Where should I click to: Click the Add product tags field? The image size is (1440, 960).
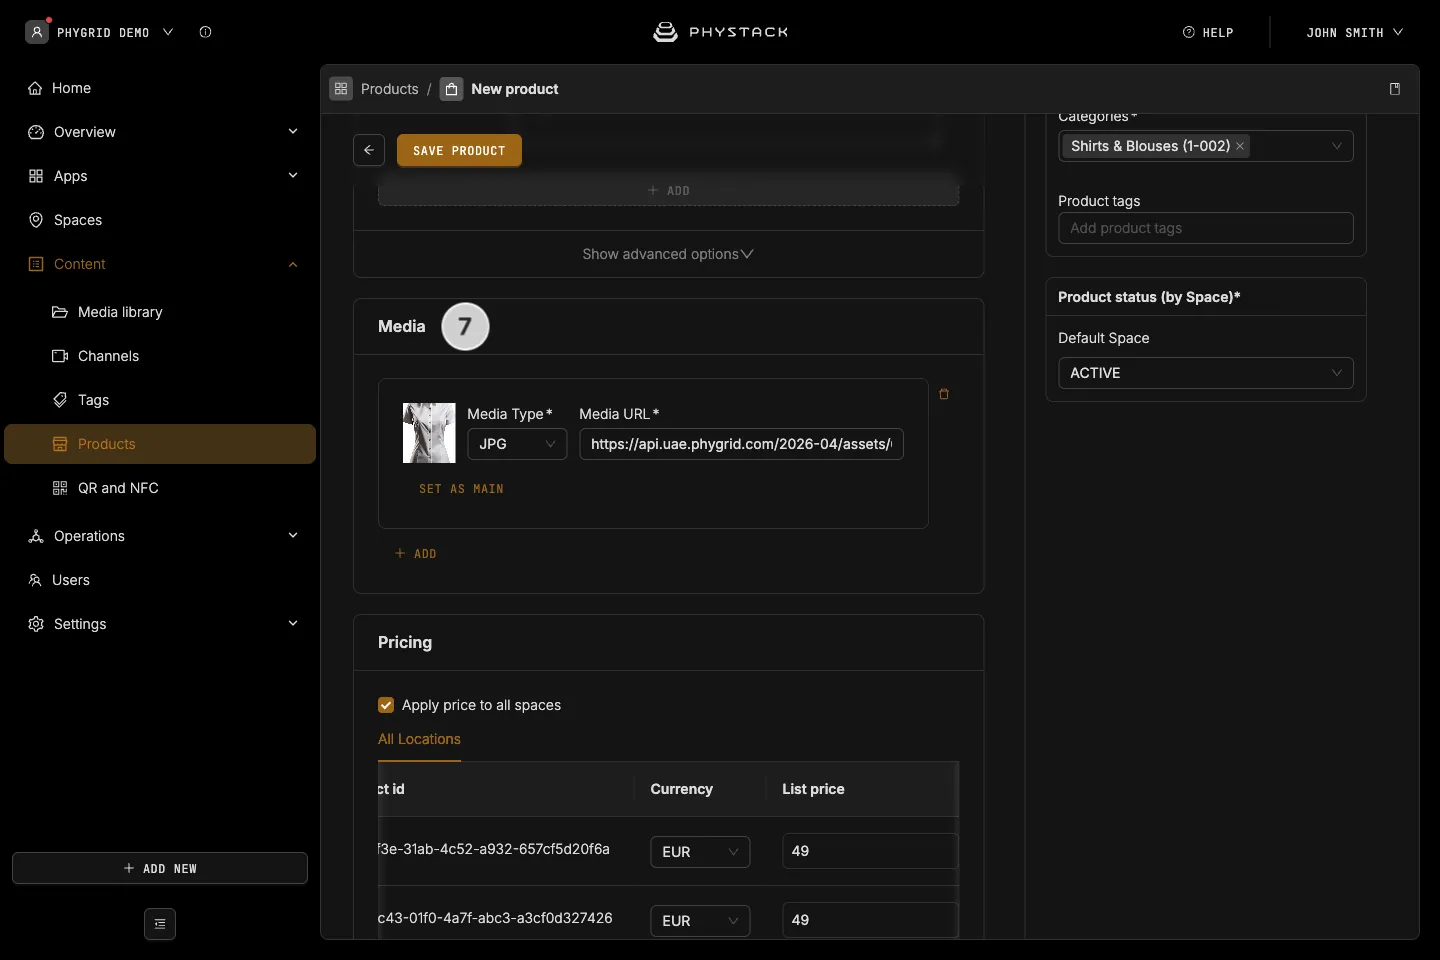(1206, 228)
